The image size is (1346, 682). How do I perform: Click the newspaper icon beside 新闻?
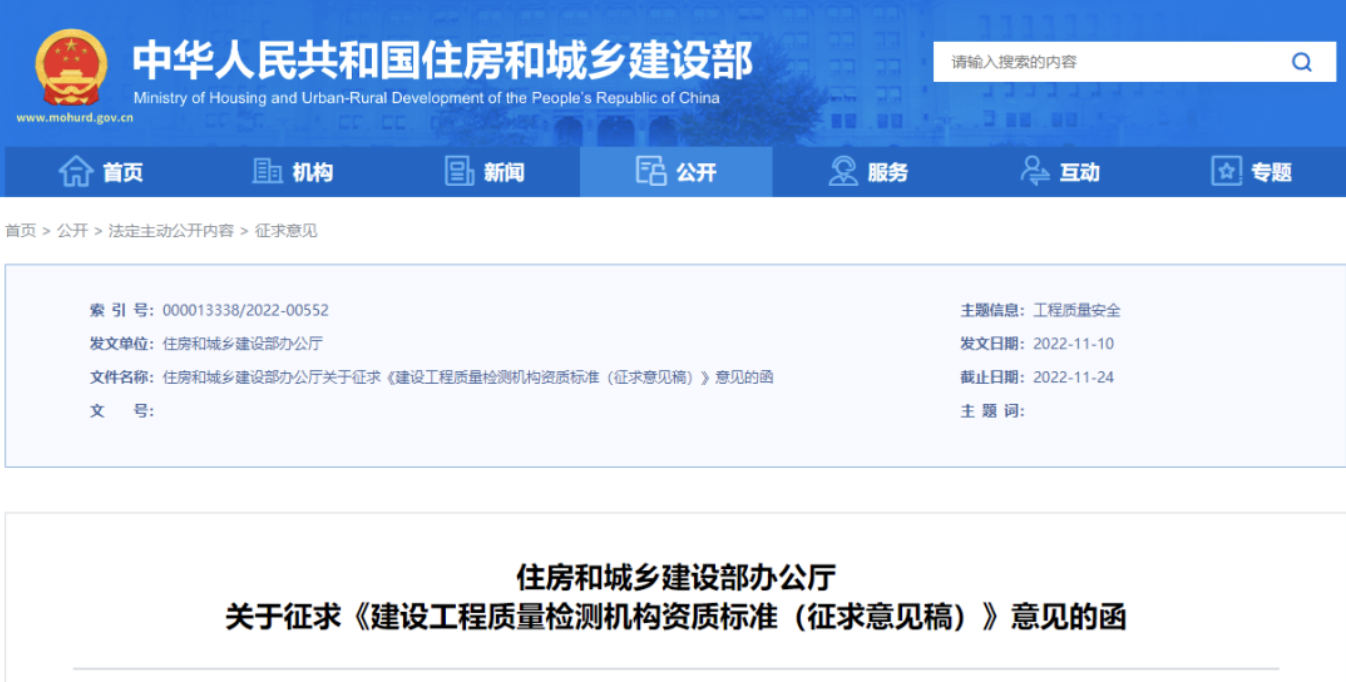tap(459, 172)
